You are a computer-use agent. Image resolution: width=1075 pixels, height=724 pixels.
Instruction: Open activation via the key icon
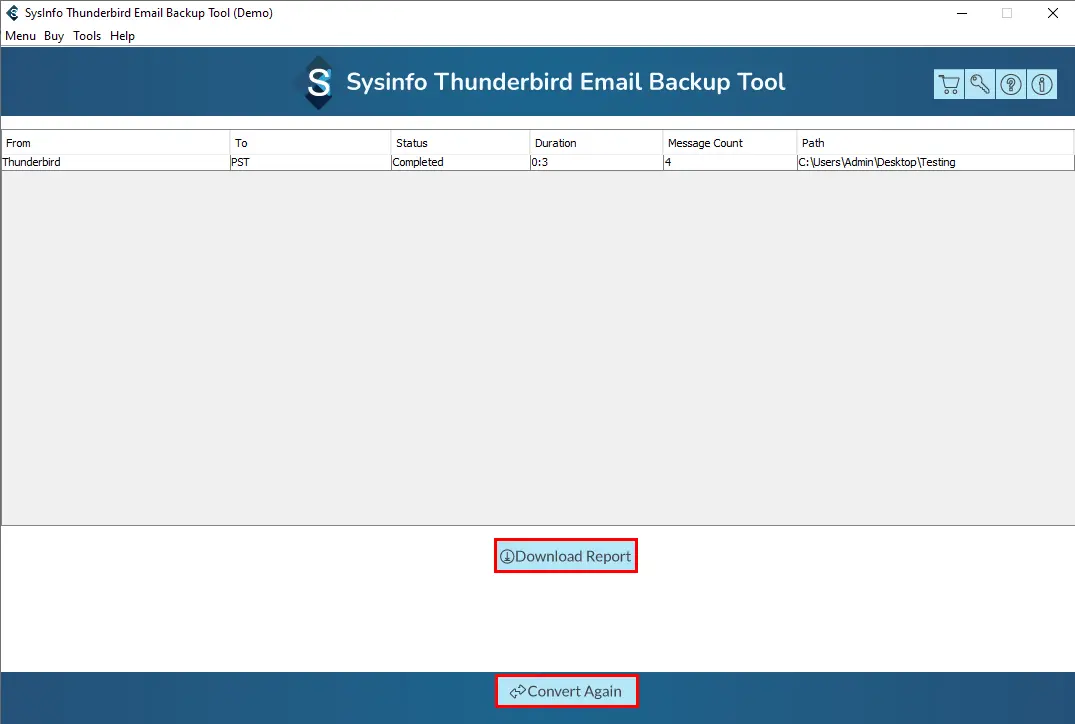(980, 84)
